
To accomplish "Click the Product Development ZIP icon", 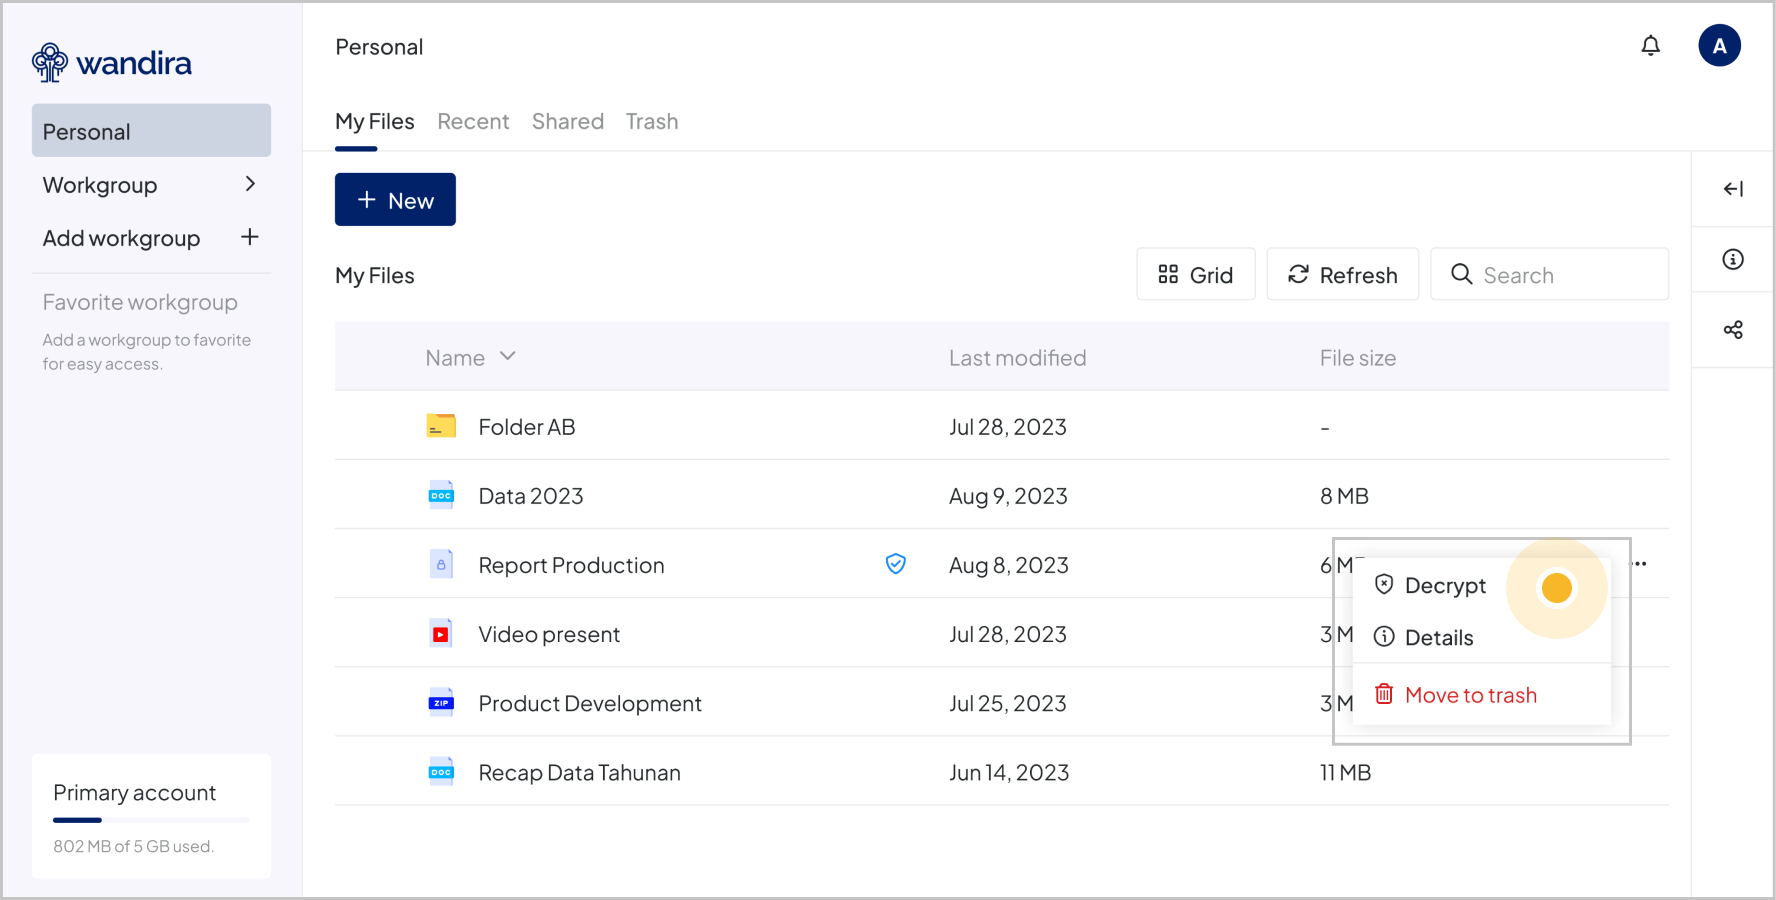I will point(441,703).
